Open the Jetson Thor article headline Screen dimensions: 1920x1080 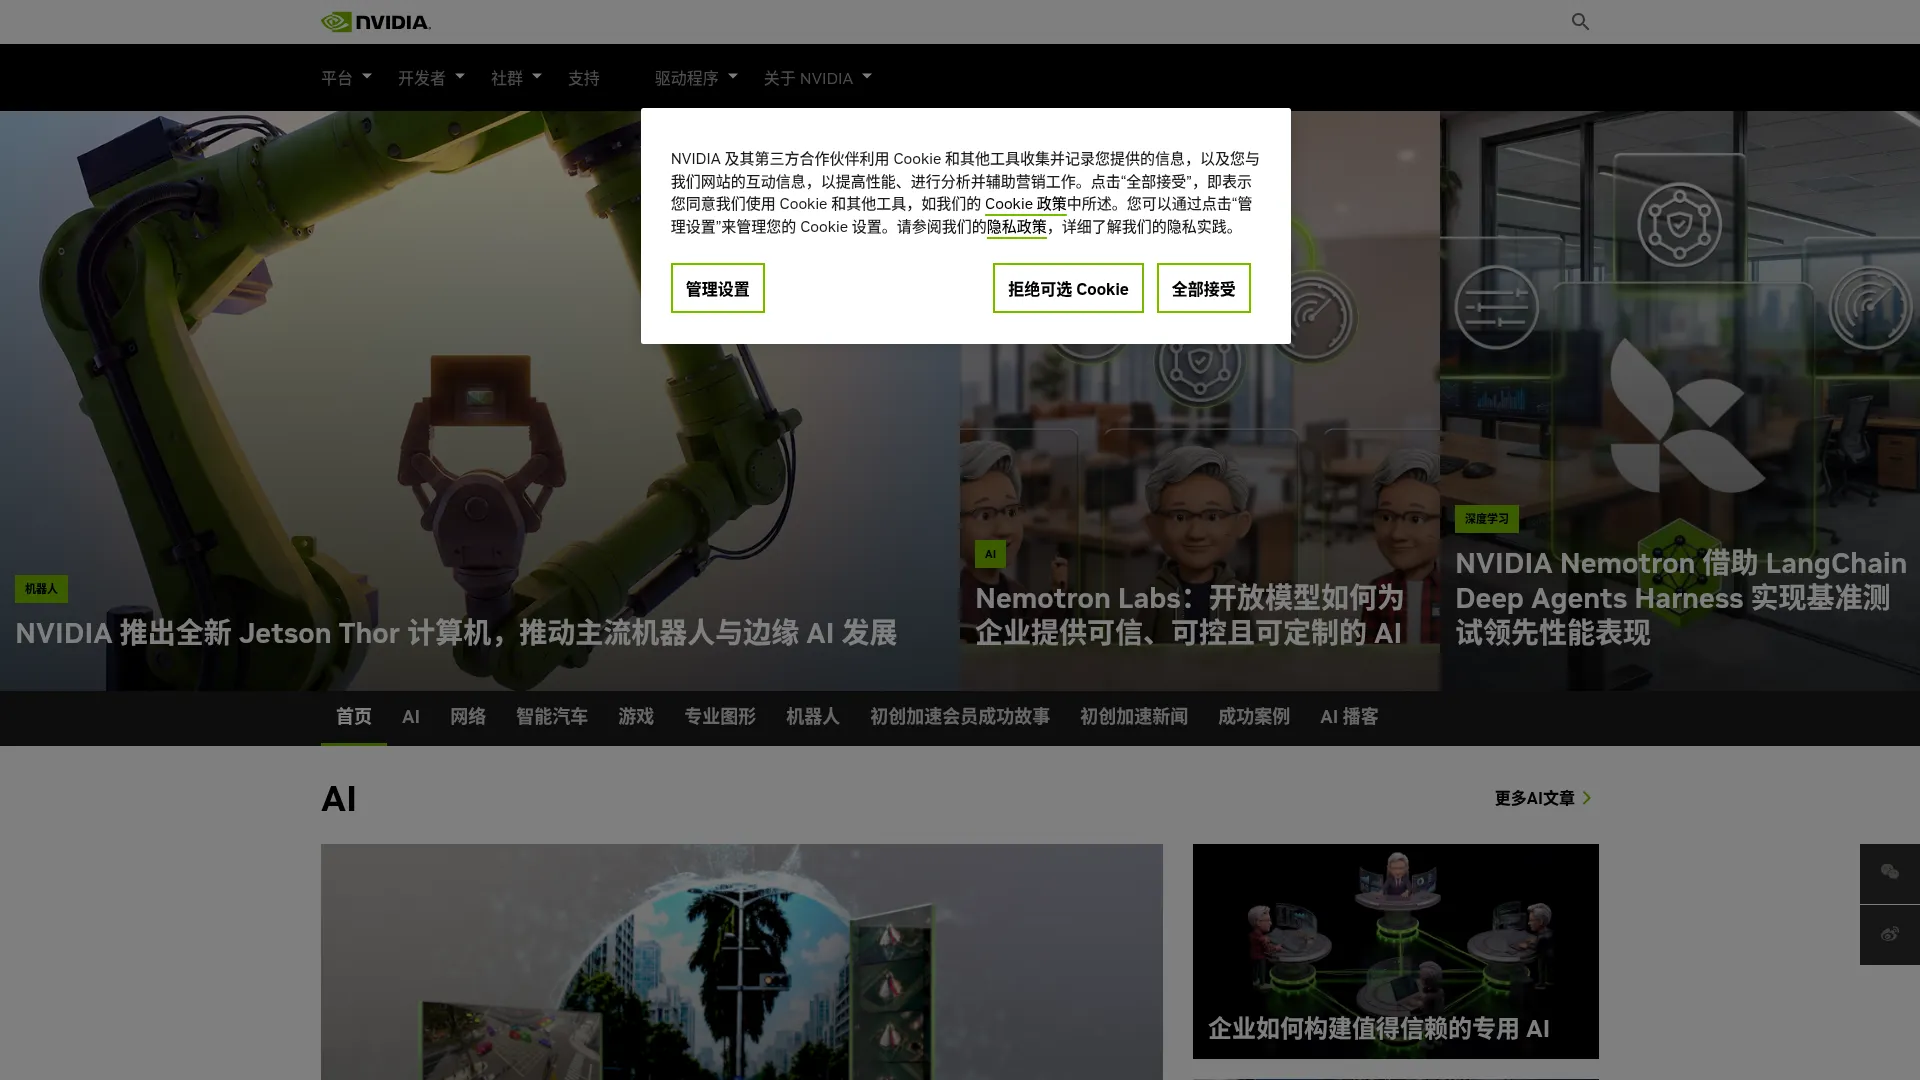click(456, 633)
